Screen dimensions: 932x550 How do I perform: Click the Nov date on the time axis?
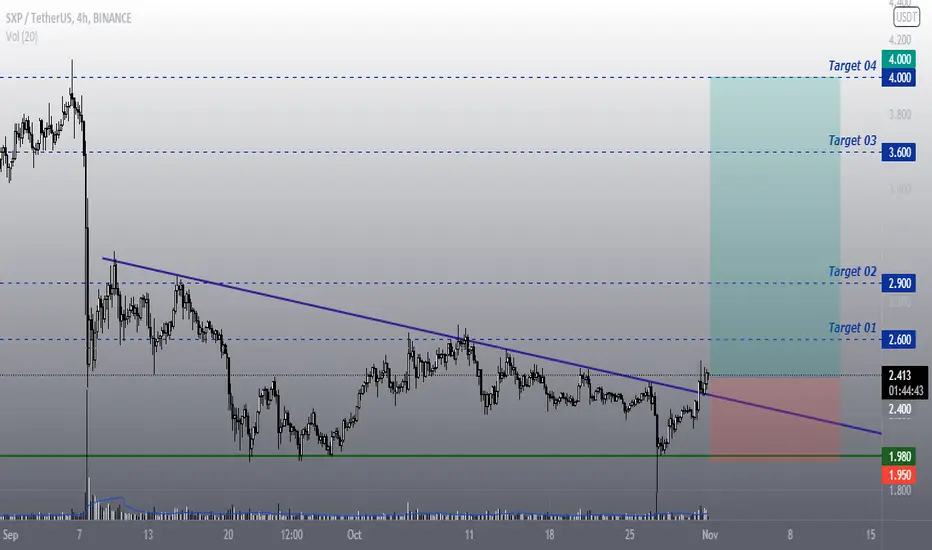(x=710, y=535)
